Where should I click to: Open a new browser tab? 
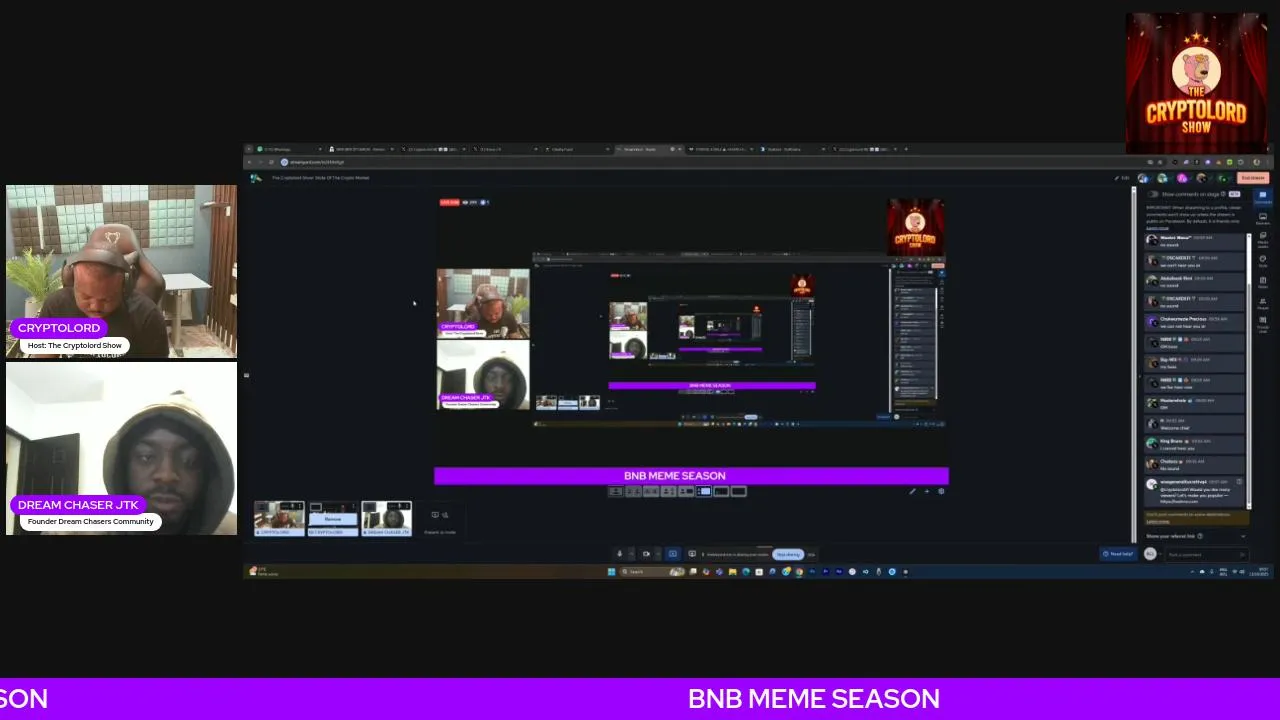(906, 149)
